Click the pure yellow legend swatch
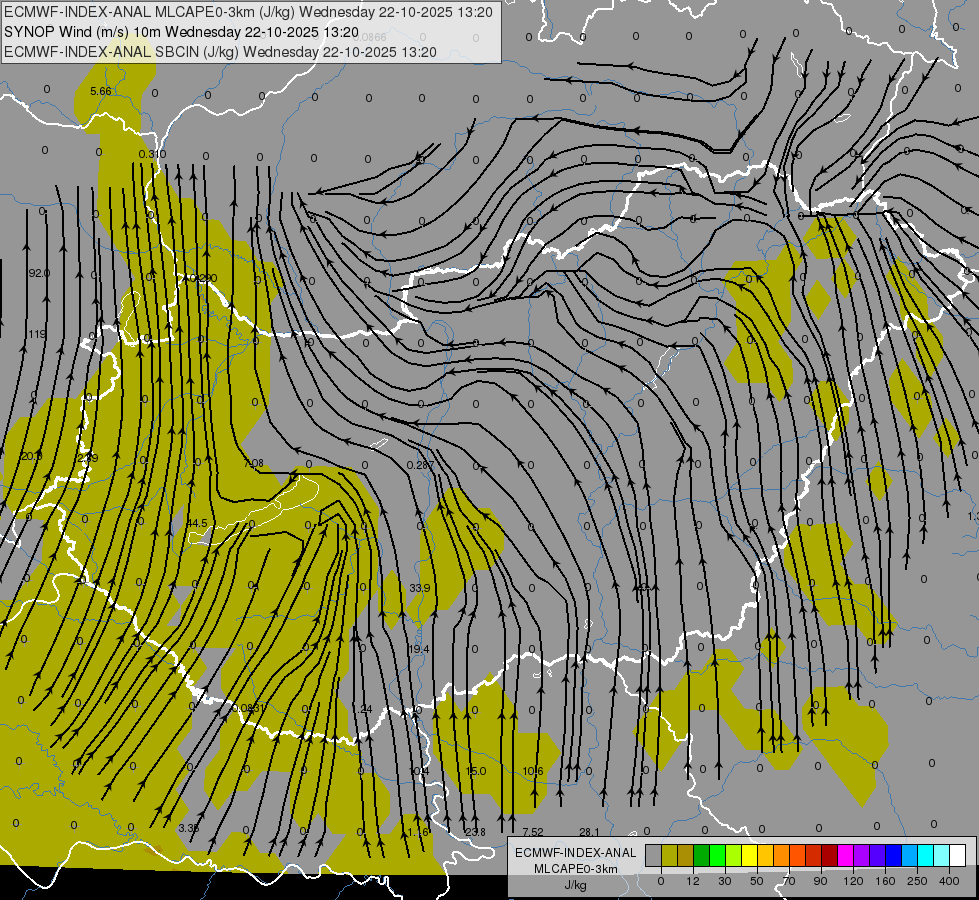 coord(750,856)
